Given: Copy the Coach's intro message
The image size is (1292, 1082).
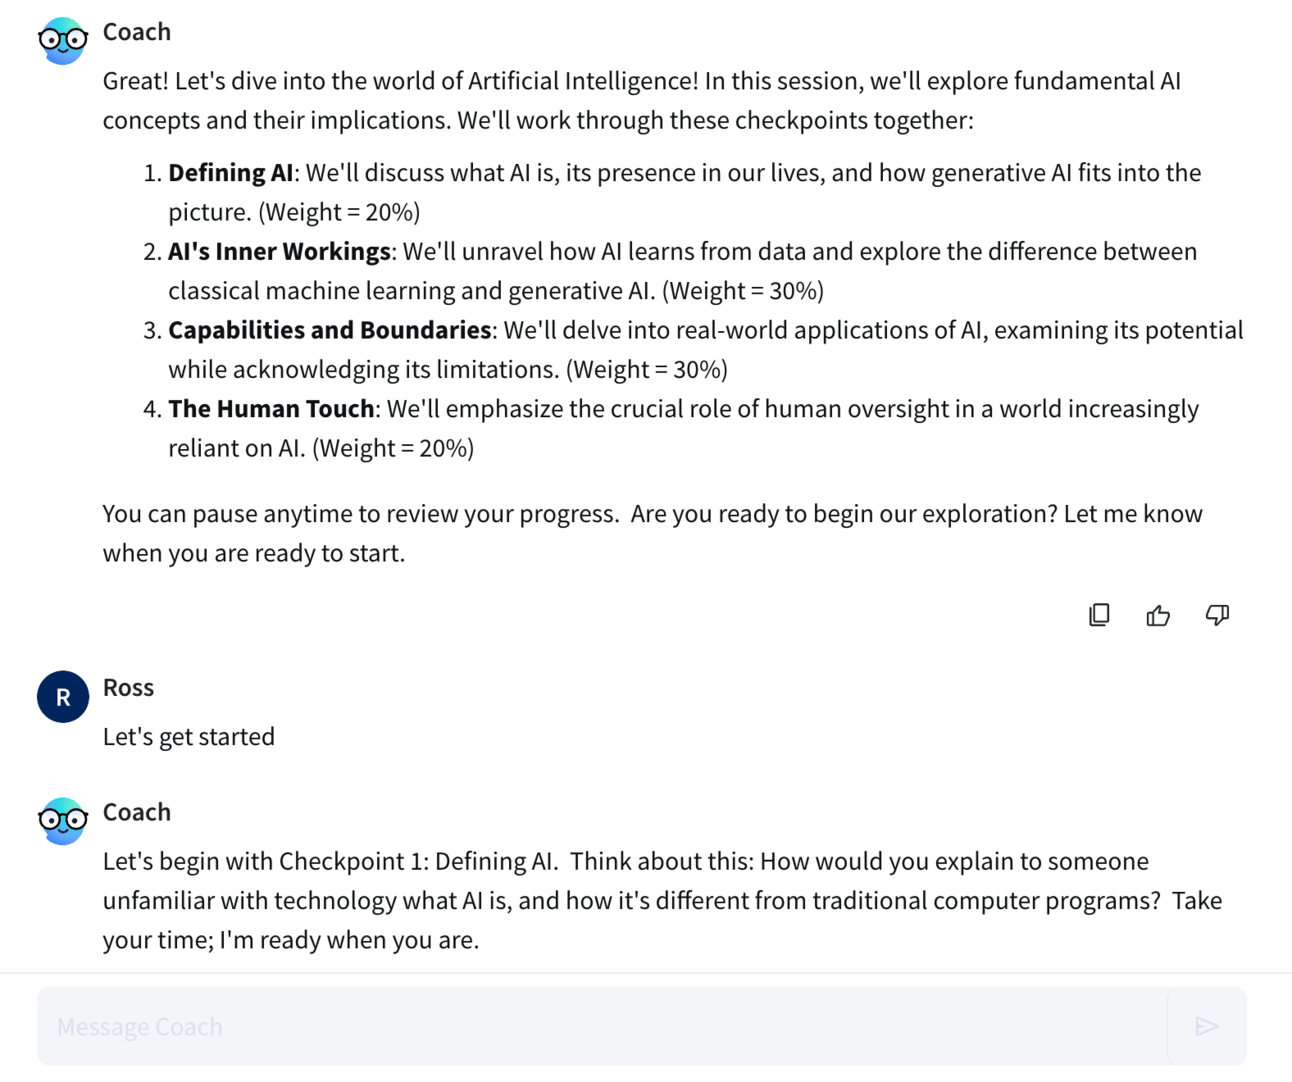Looking at the screenshot, I should coord(1099,615).
